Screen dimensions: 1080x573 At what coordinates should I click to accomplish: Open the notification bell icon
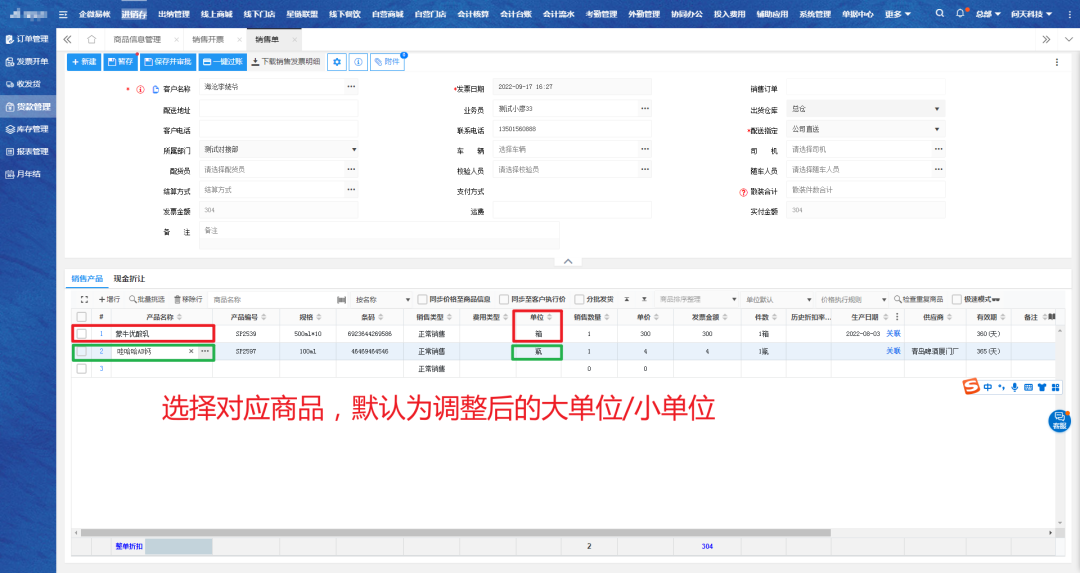tap(961, 14)
